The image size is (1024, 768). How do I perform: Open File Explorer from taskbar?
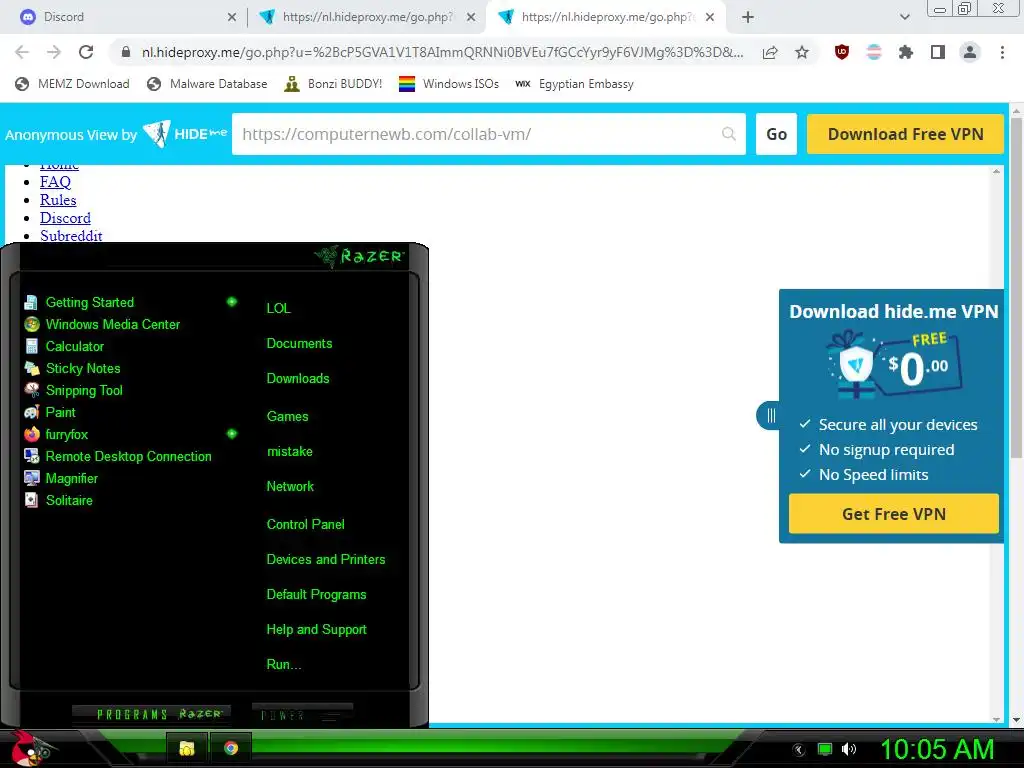(x=187, y=748)
